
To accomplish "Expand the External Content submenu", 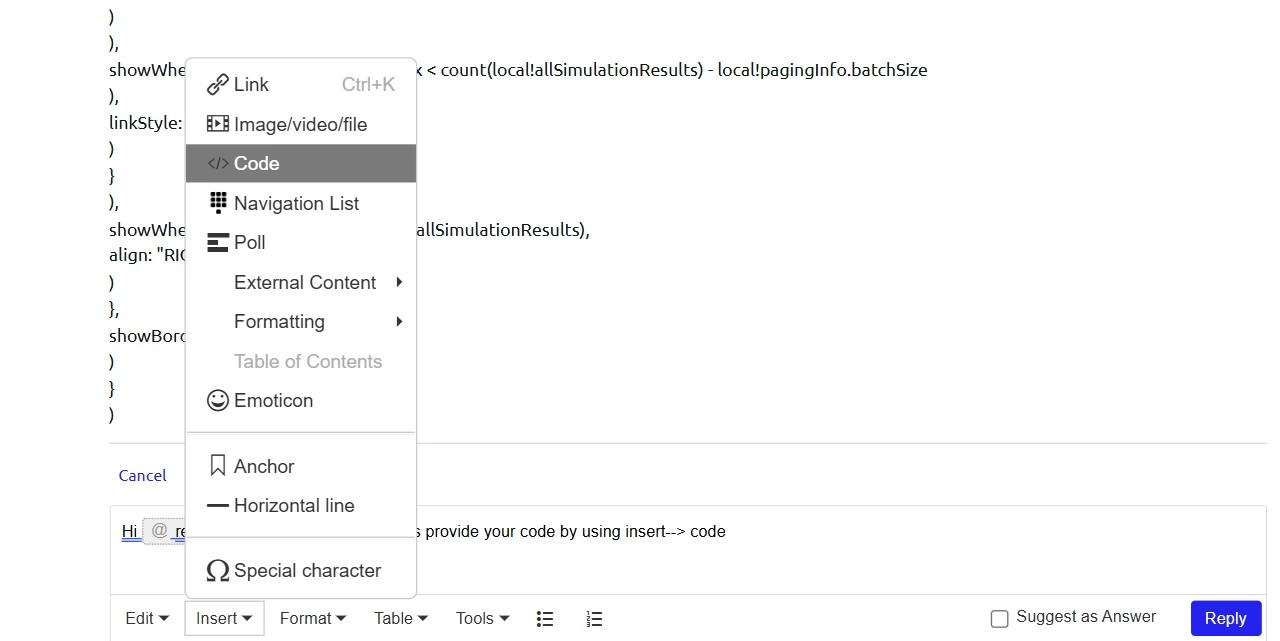I will tap(301, 282).
